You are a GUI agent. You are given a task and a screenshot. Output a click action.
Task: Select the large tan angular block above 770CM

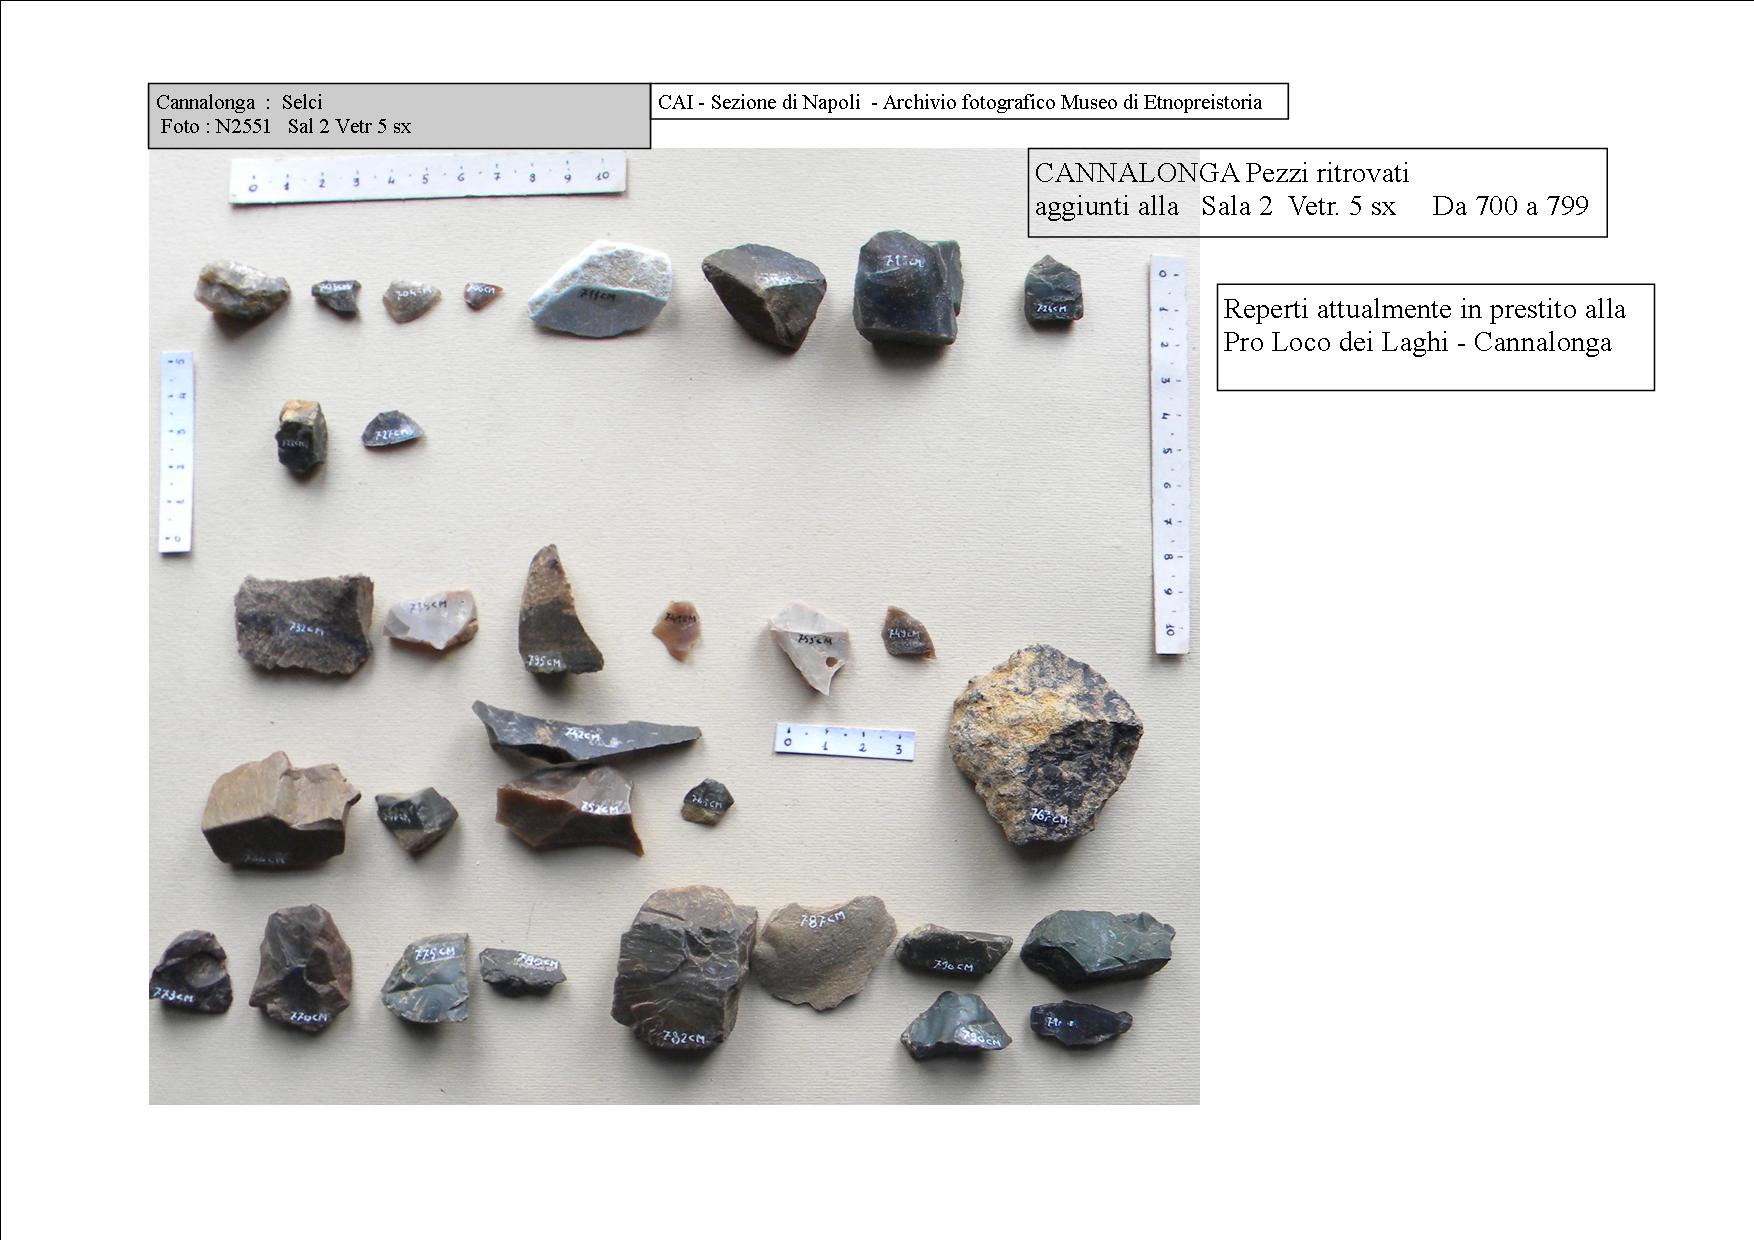click(x=281, y=809)
